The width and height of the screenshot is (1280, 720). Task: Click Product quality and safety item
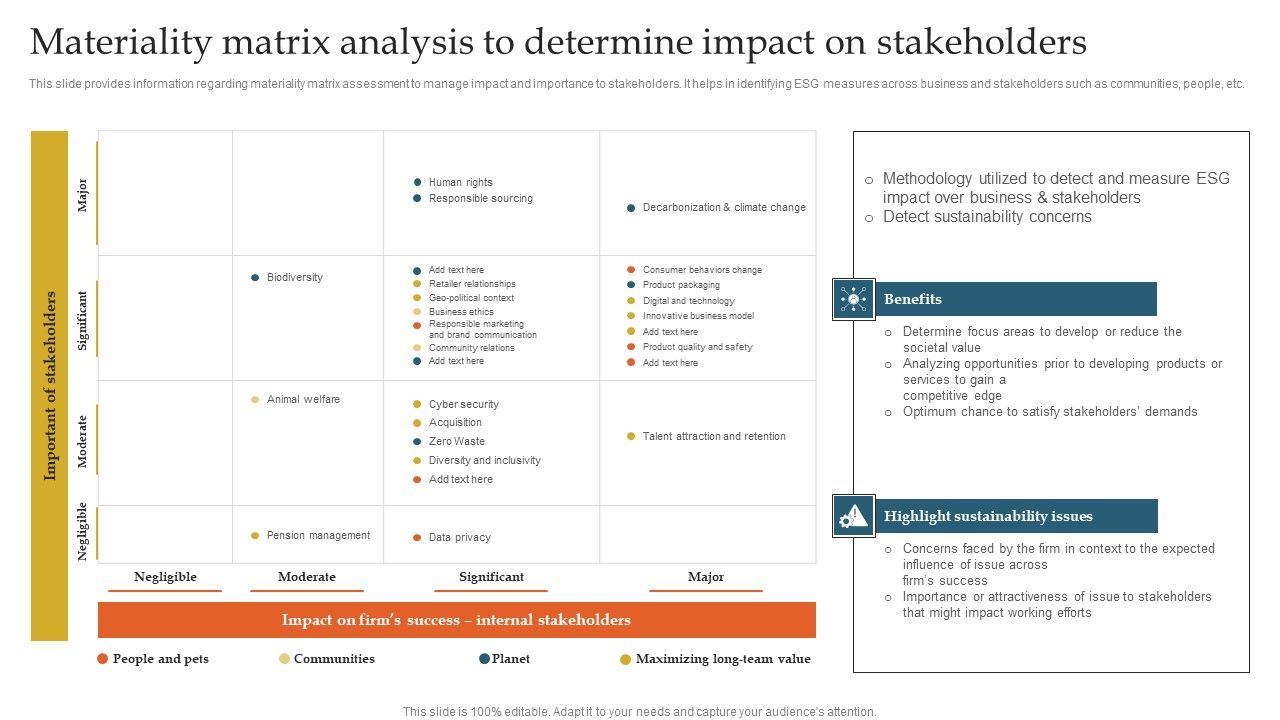(697, 347)
